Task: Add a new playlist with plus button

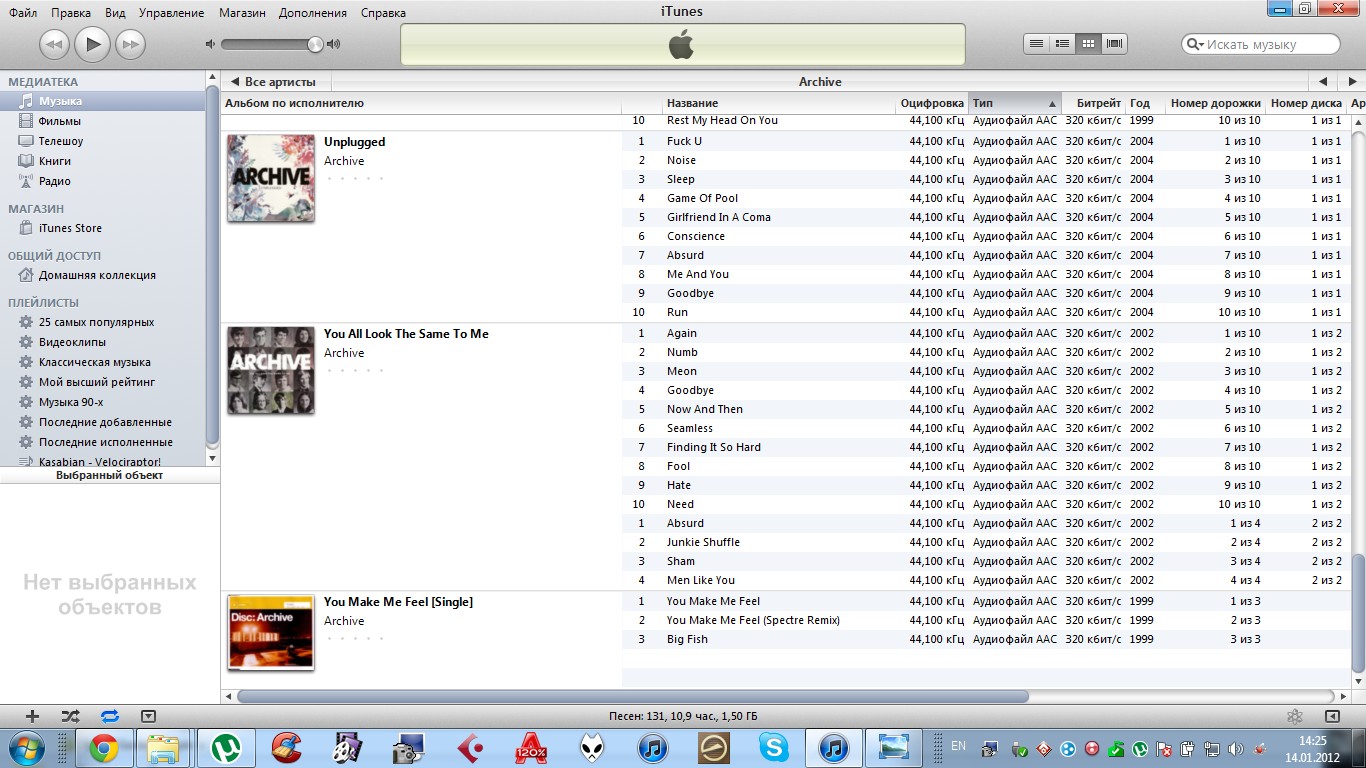Action: 32,716
